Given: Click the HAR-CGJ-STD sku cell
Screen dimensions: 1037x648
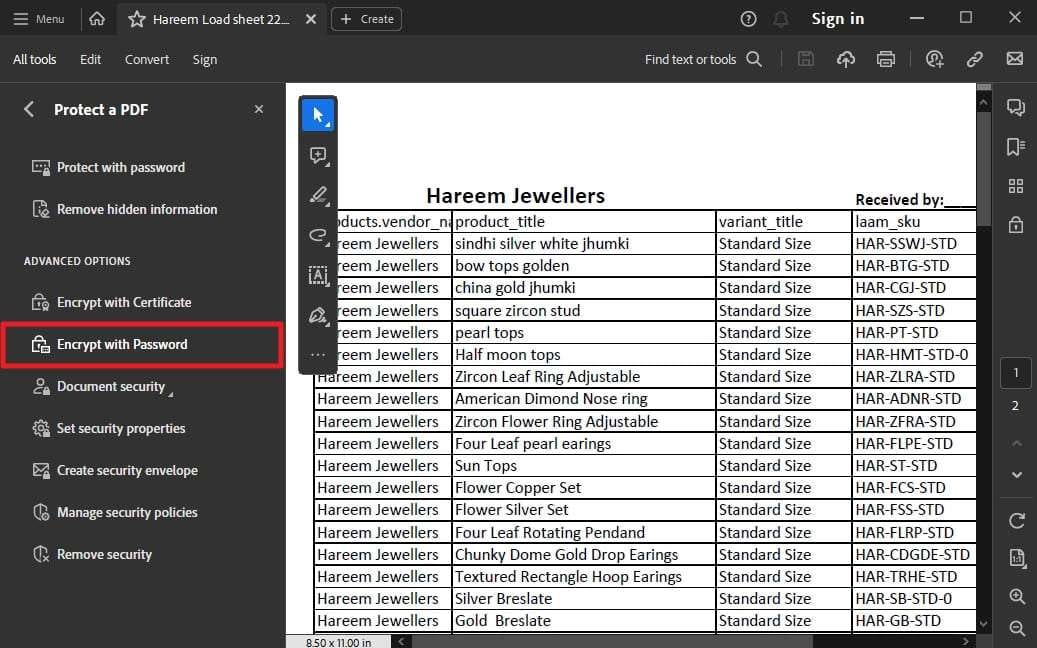Looking at the screenshot, I should 915,288.
